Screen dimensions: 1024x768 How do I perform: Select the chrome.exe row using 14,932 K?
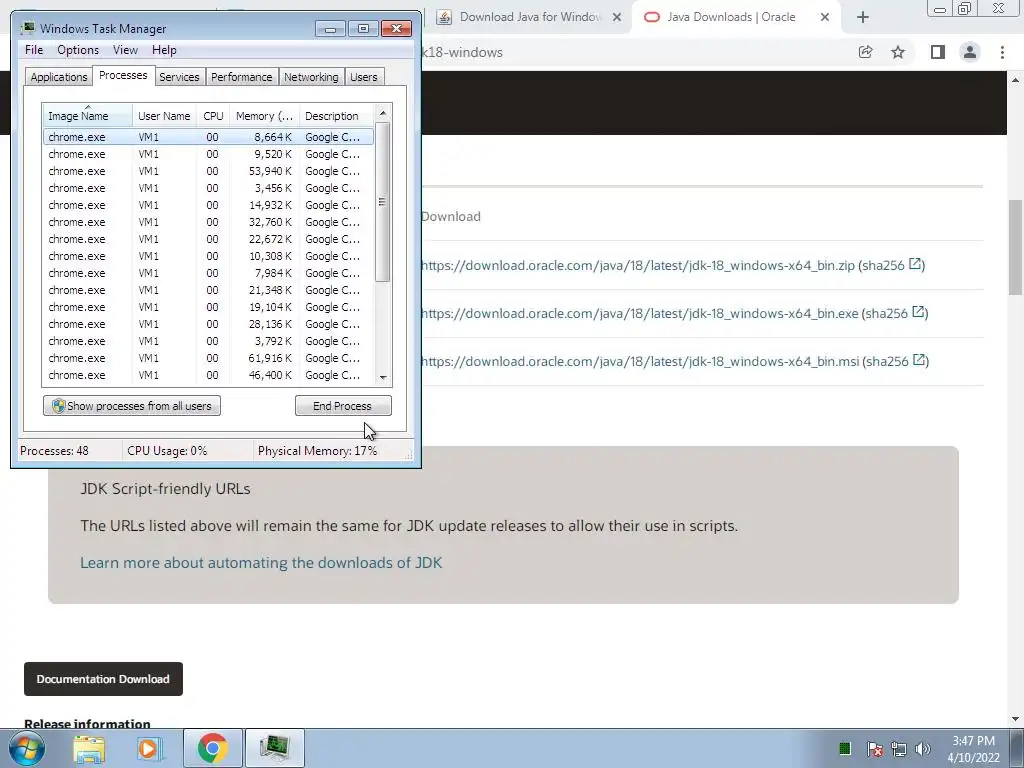208,205
